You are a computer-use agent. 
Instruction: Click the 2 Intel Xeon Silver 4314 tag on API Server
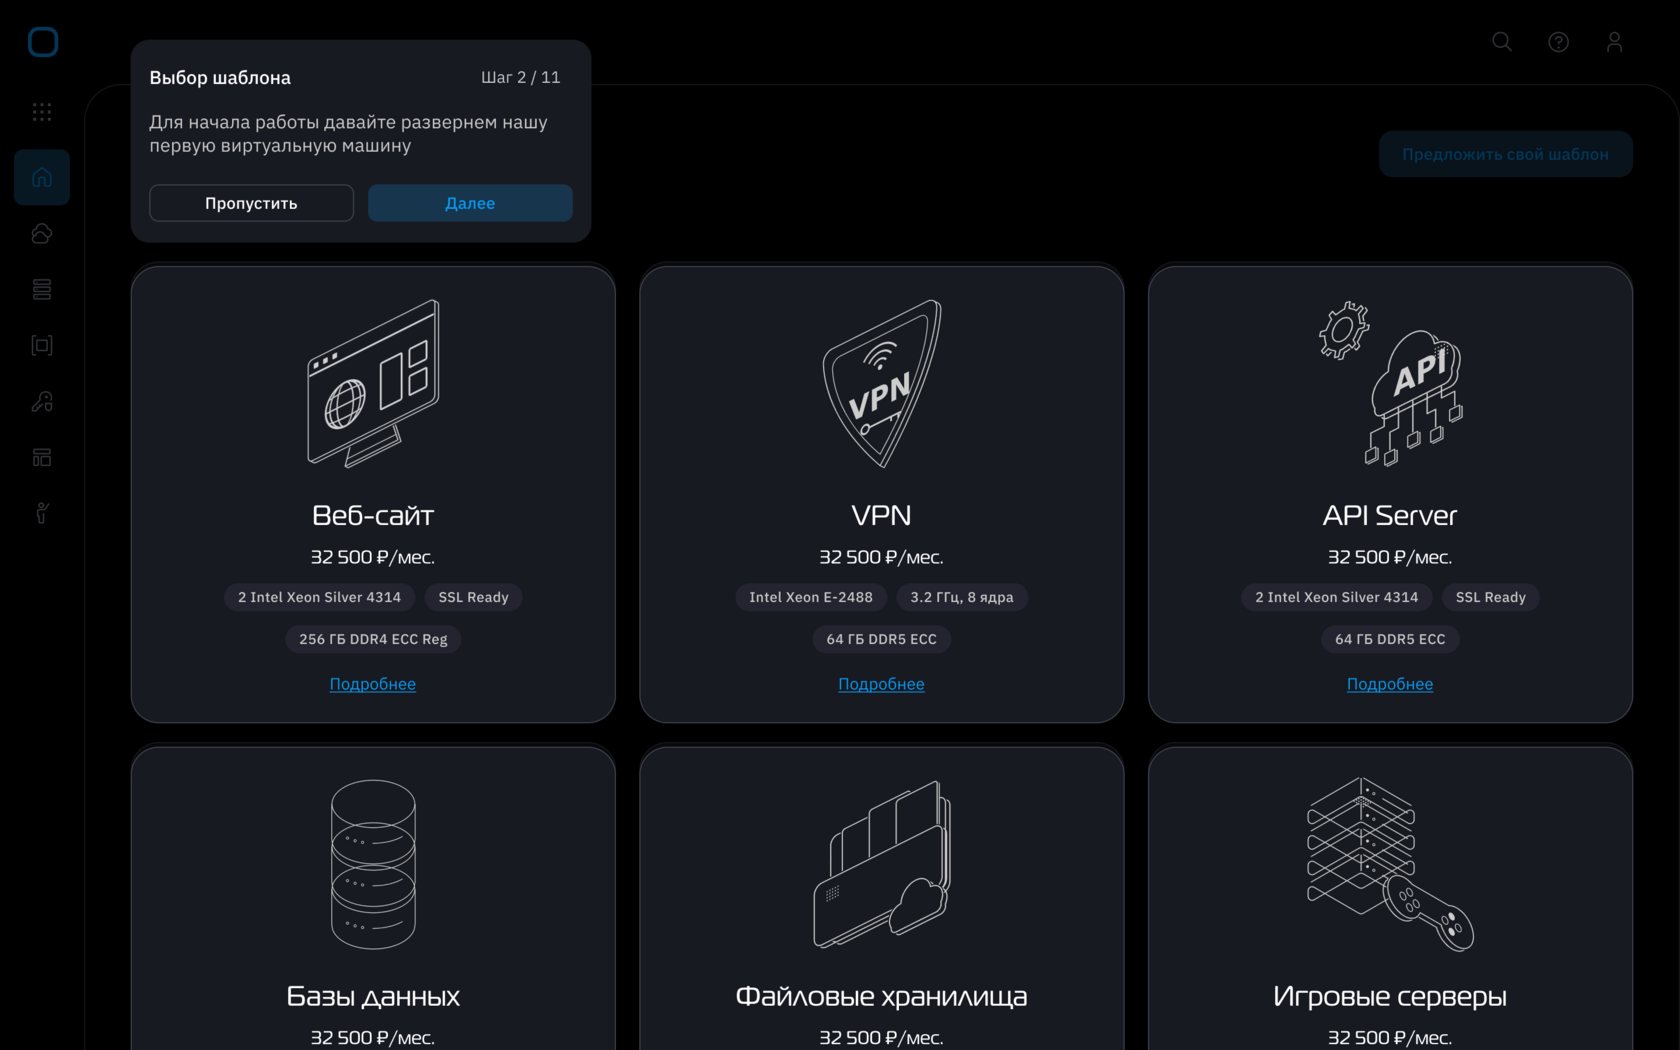pyautogui.click(x=1337, y=597)
